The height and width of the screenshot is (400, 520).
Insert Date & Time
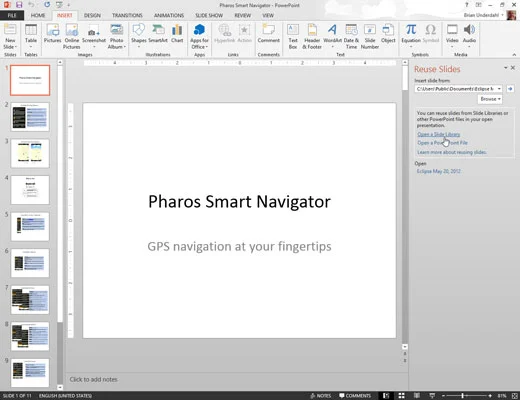(351, 36)
